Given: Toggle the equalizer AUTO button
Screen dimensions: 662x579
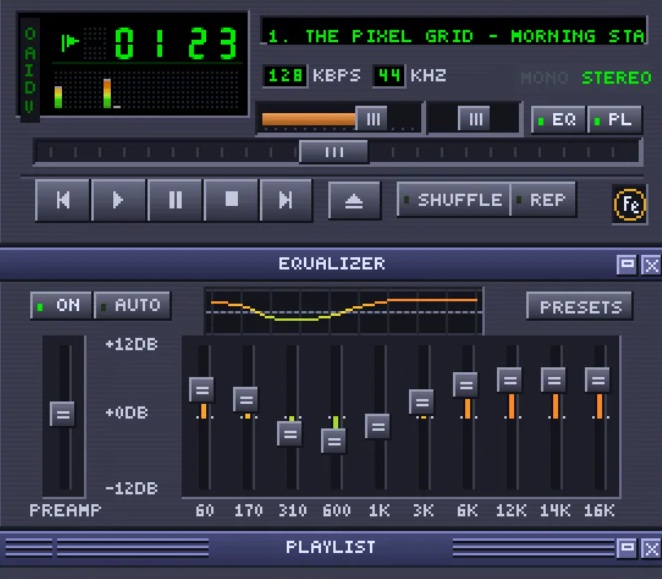Looking at the screenshot, I should pos(132,305).
